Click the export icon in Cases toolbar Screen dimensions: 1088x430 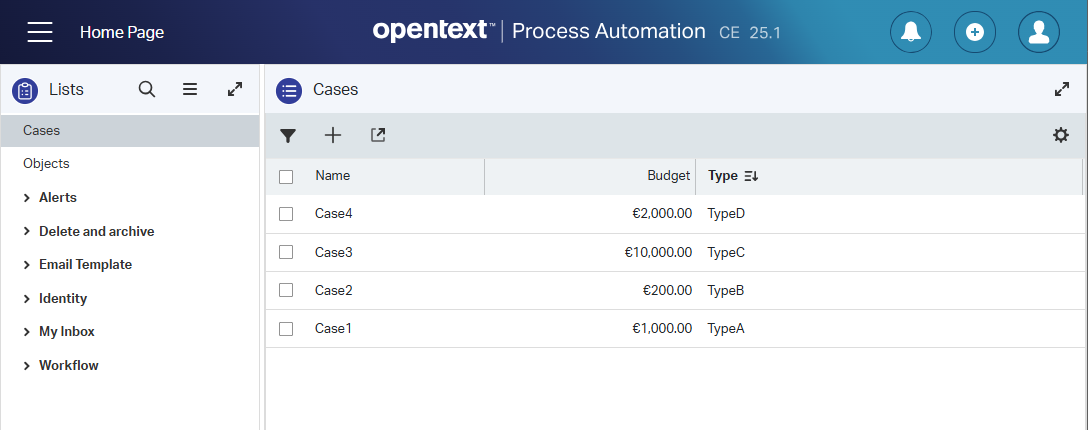point(378,135)
